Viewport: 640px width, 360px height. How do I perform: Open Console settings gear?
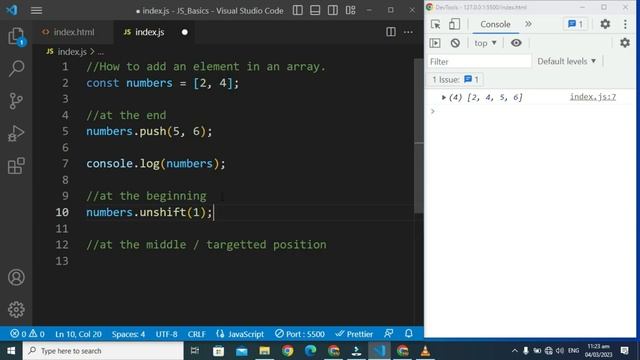(x=625, y=42)
